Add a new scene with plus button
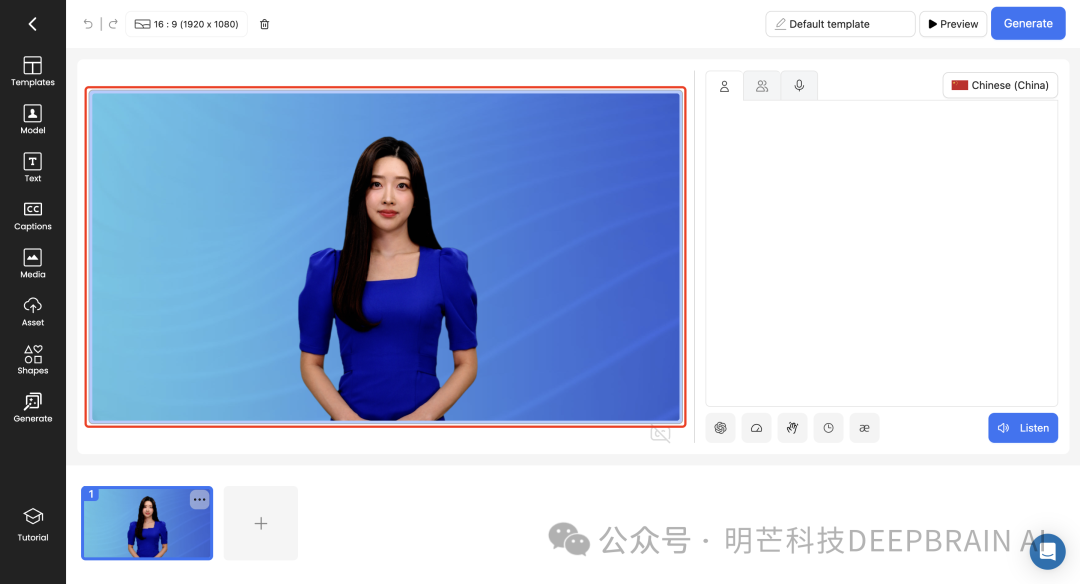This screenshot has width=1080, height=584. (261, 523)
